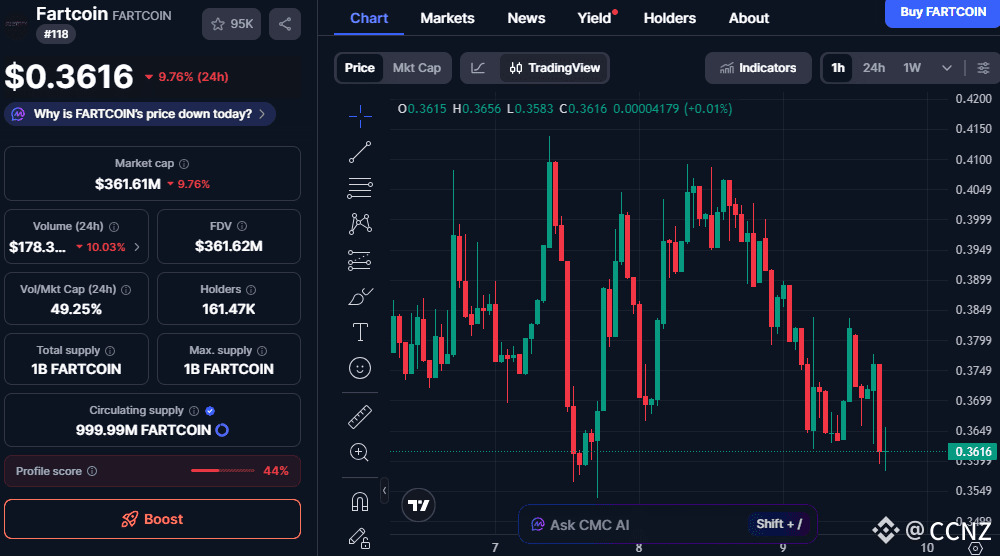The width and height of the screenshot is (1000, 556).
Task: Click the $361.61M market cap value
Action: click(128, 184)
